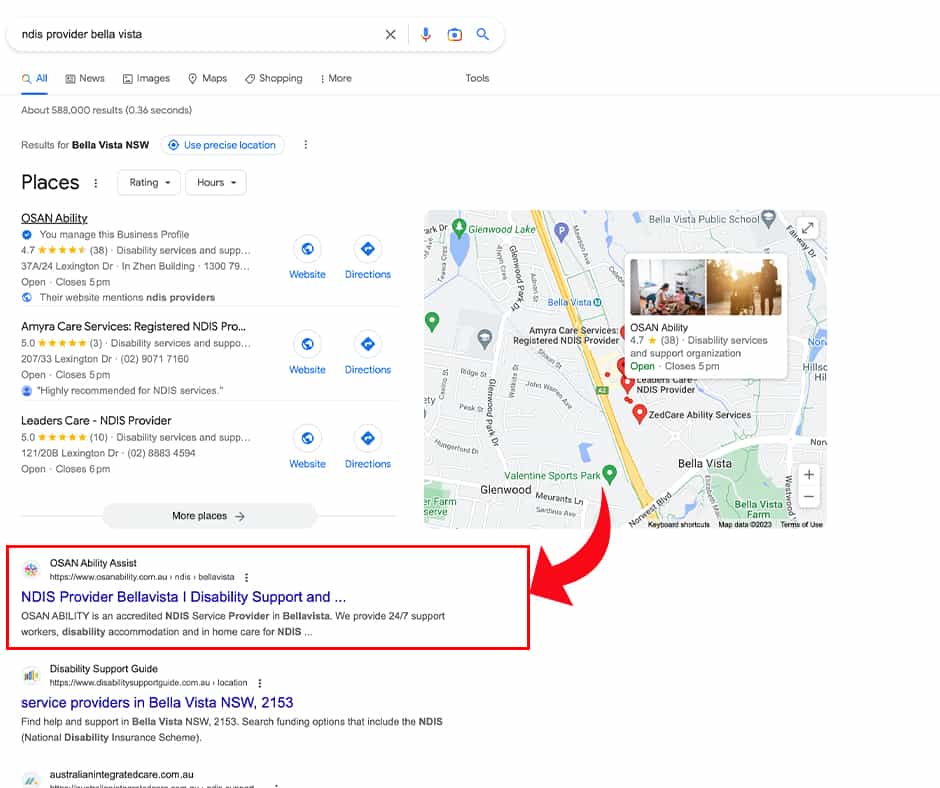
Task: Open the Rating filter dropdown
Action: (x=149, y=182)
